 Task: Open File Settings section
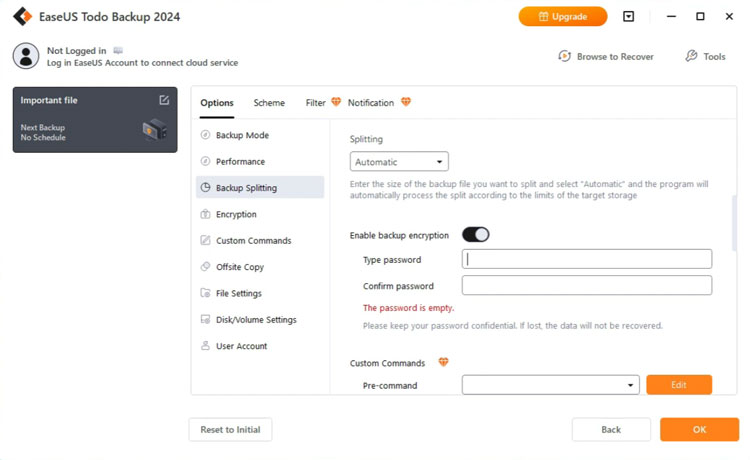260,293
